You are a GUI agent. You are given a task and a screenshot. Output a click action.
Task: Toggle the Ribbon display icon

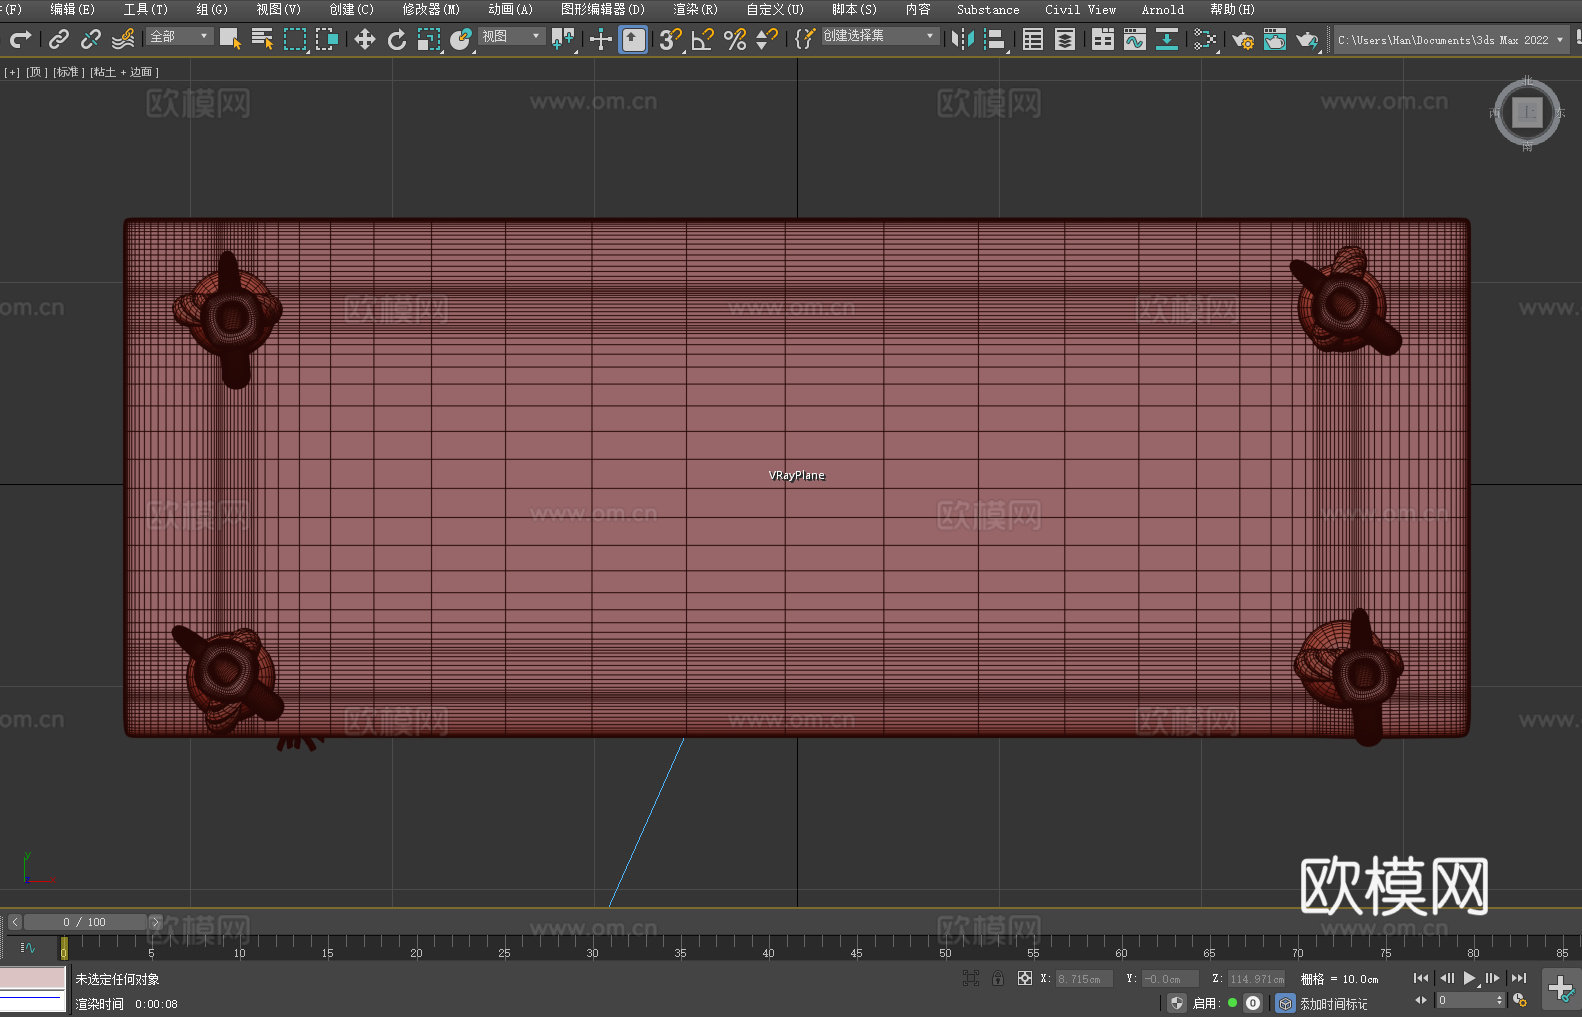(x=1103, y=39)
